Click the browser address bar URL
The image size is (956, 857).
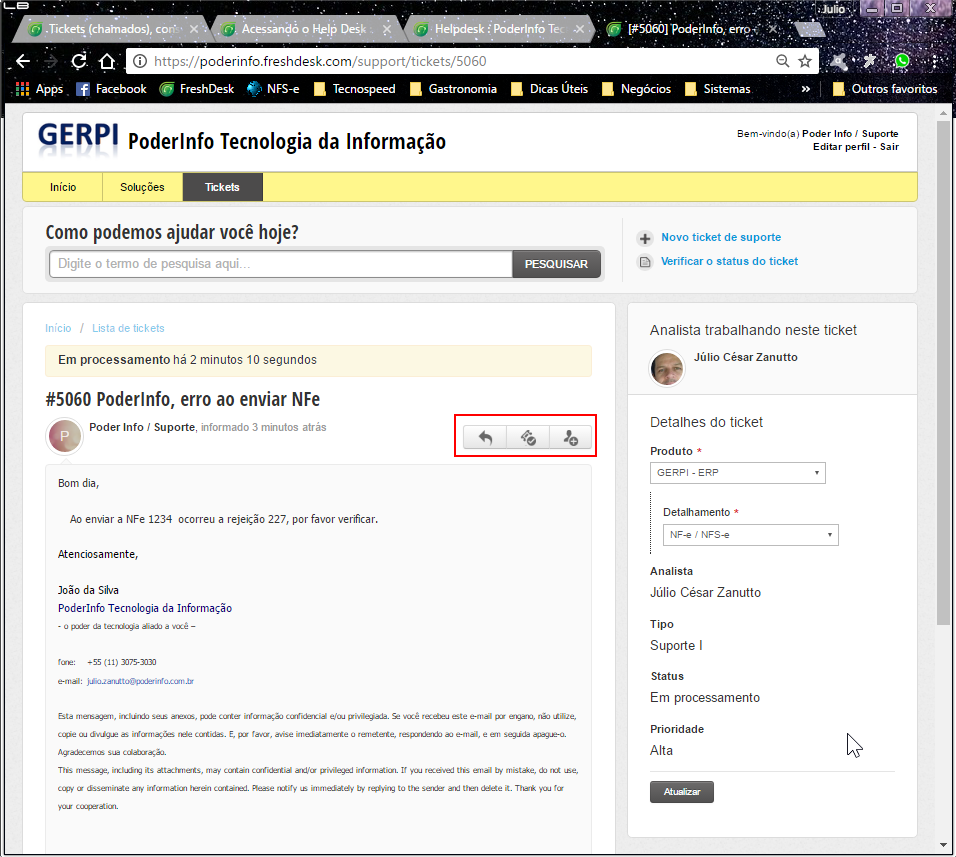320,61
